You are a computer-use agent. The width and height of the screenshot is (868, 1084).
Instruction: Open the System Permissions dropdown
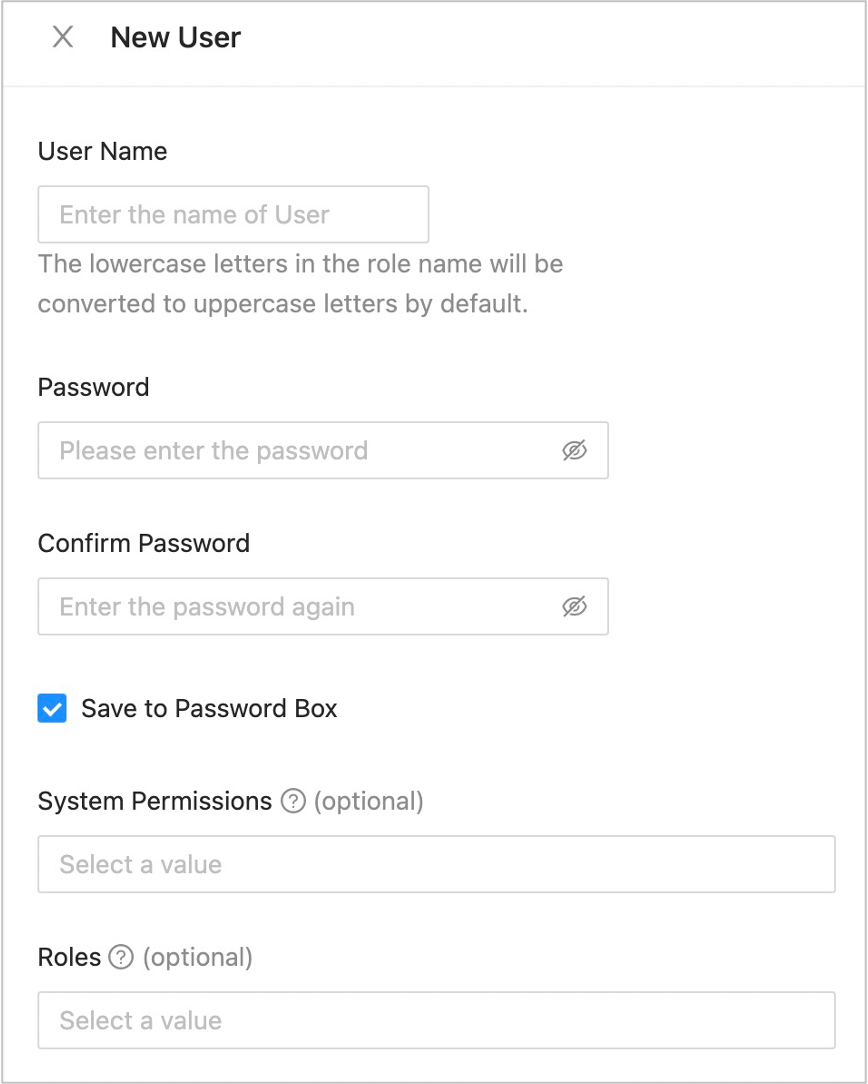(x=436, y=864)
